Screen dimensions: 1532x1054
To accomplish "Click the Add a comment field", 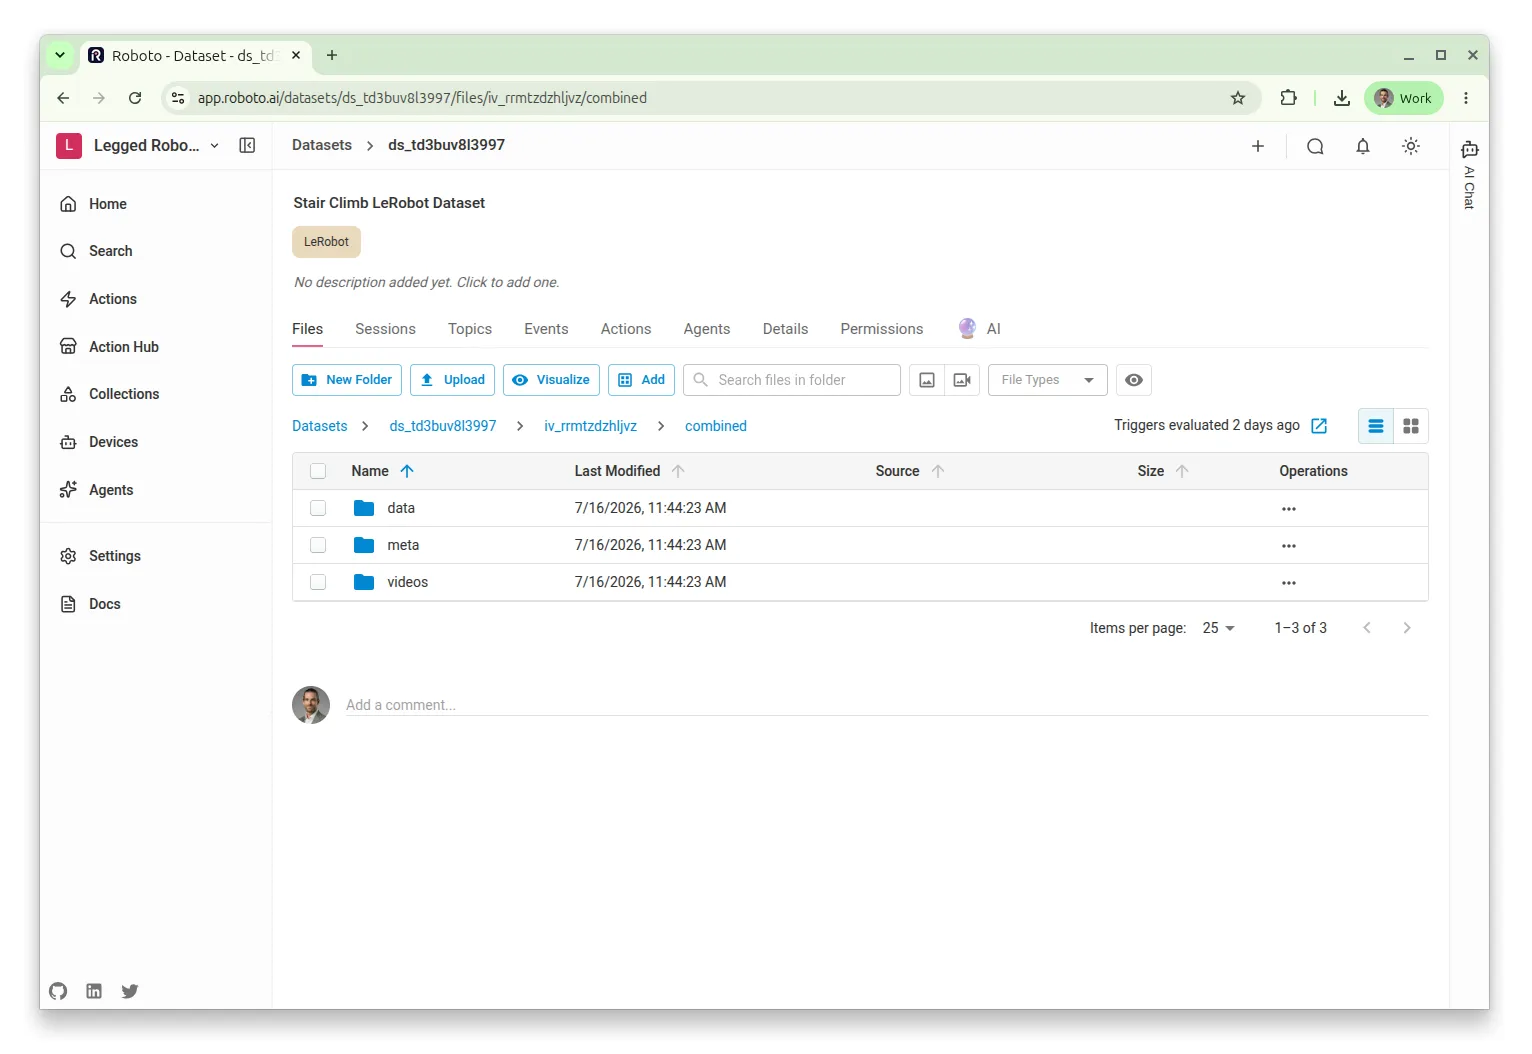I will tap(887, 705).
